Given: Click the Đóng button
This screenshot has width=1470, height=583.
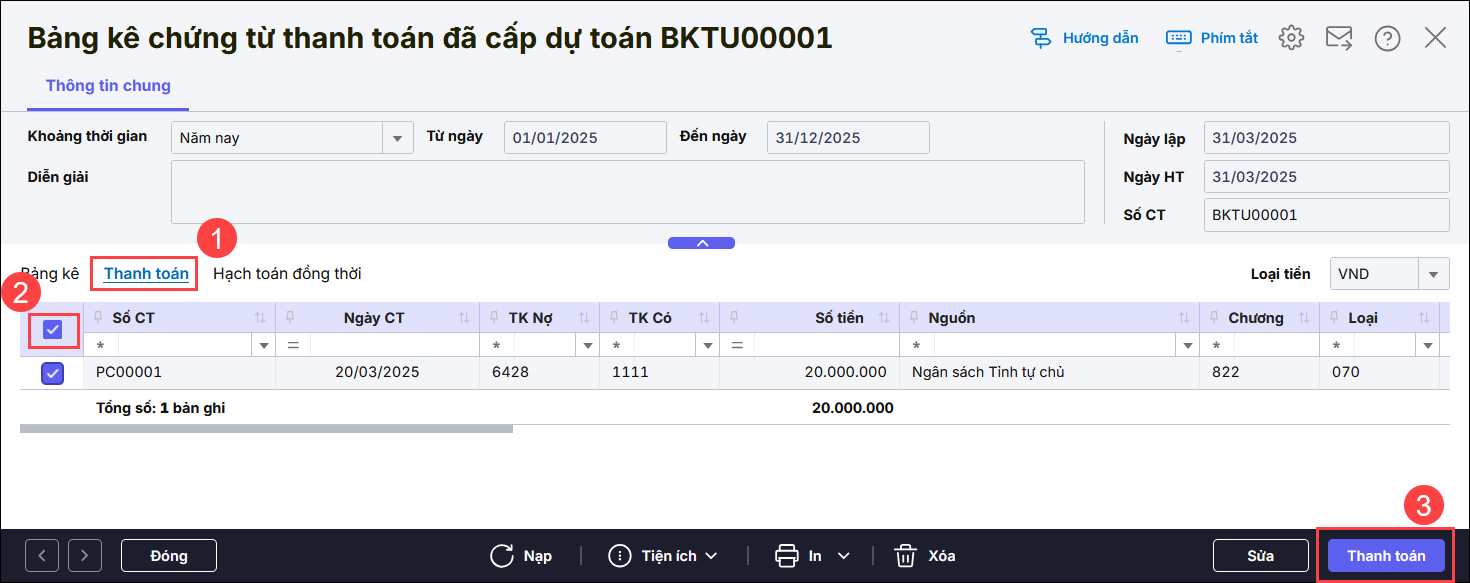Looking at the screenshot, I should pyautogui.click(x=169, y=555).
